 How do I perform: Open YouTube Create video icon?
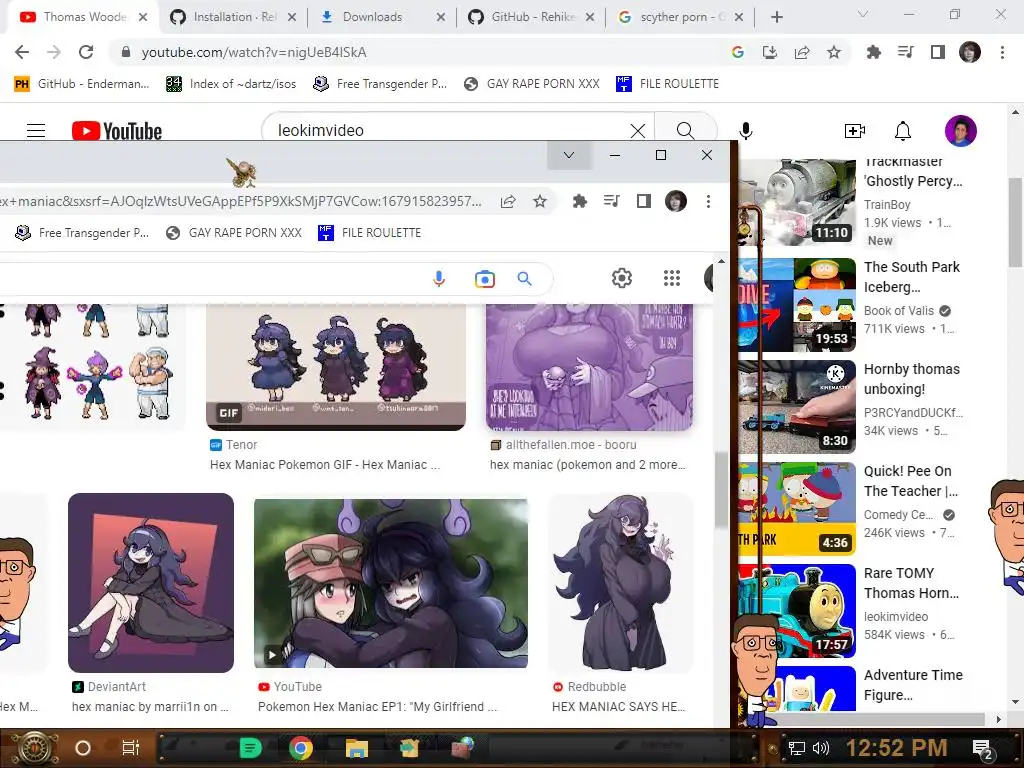click(854, 131)
